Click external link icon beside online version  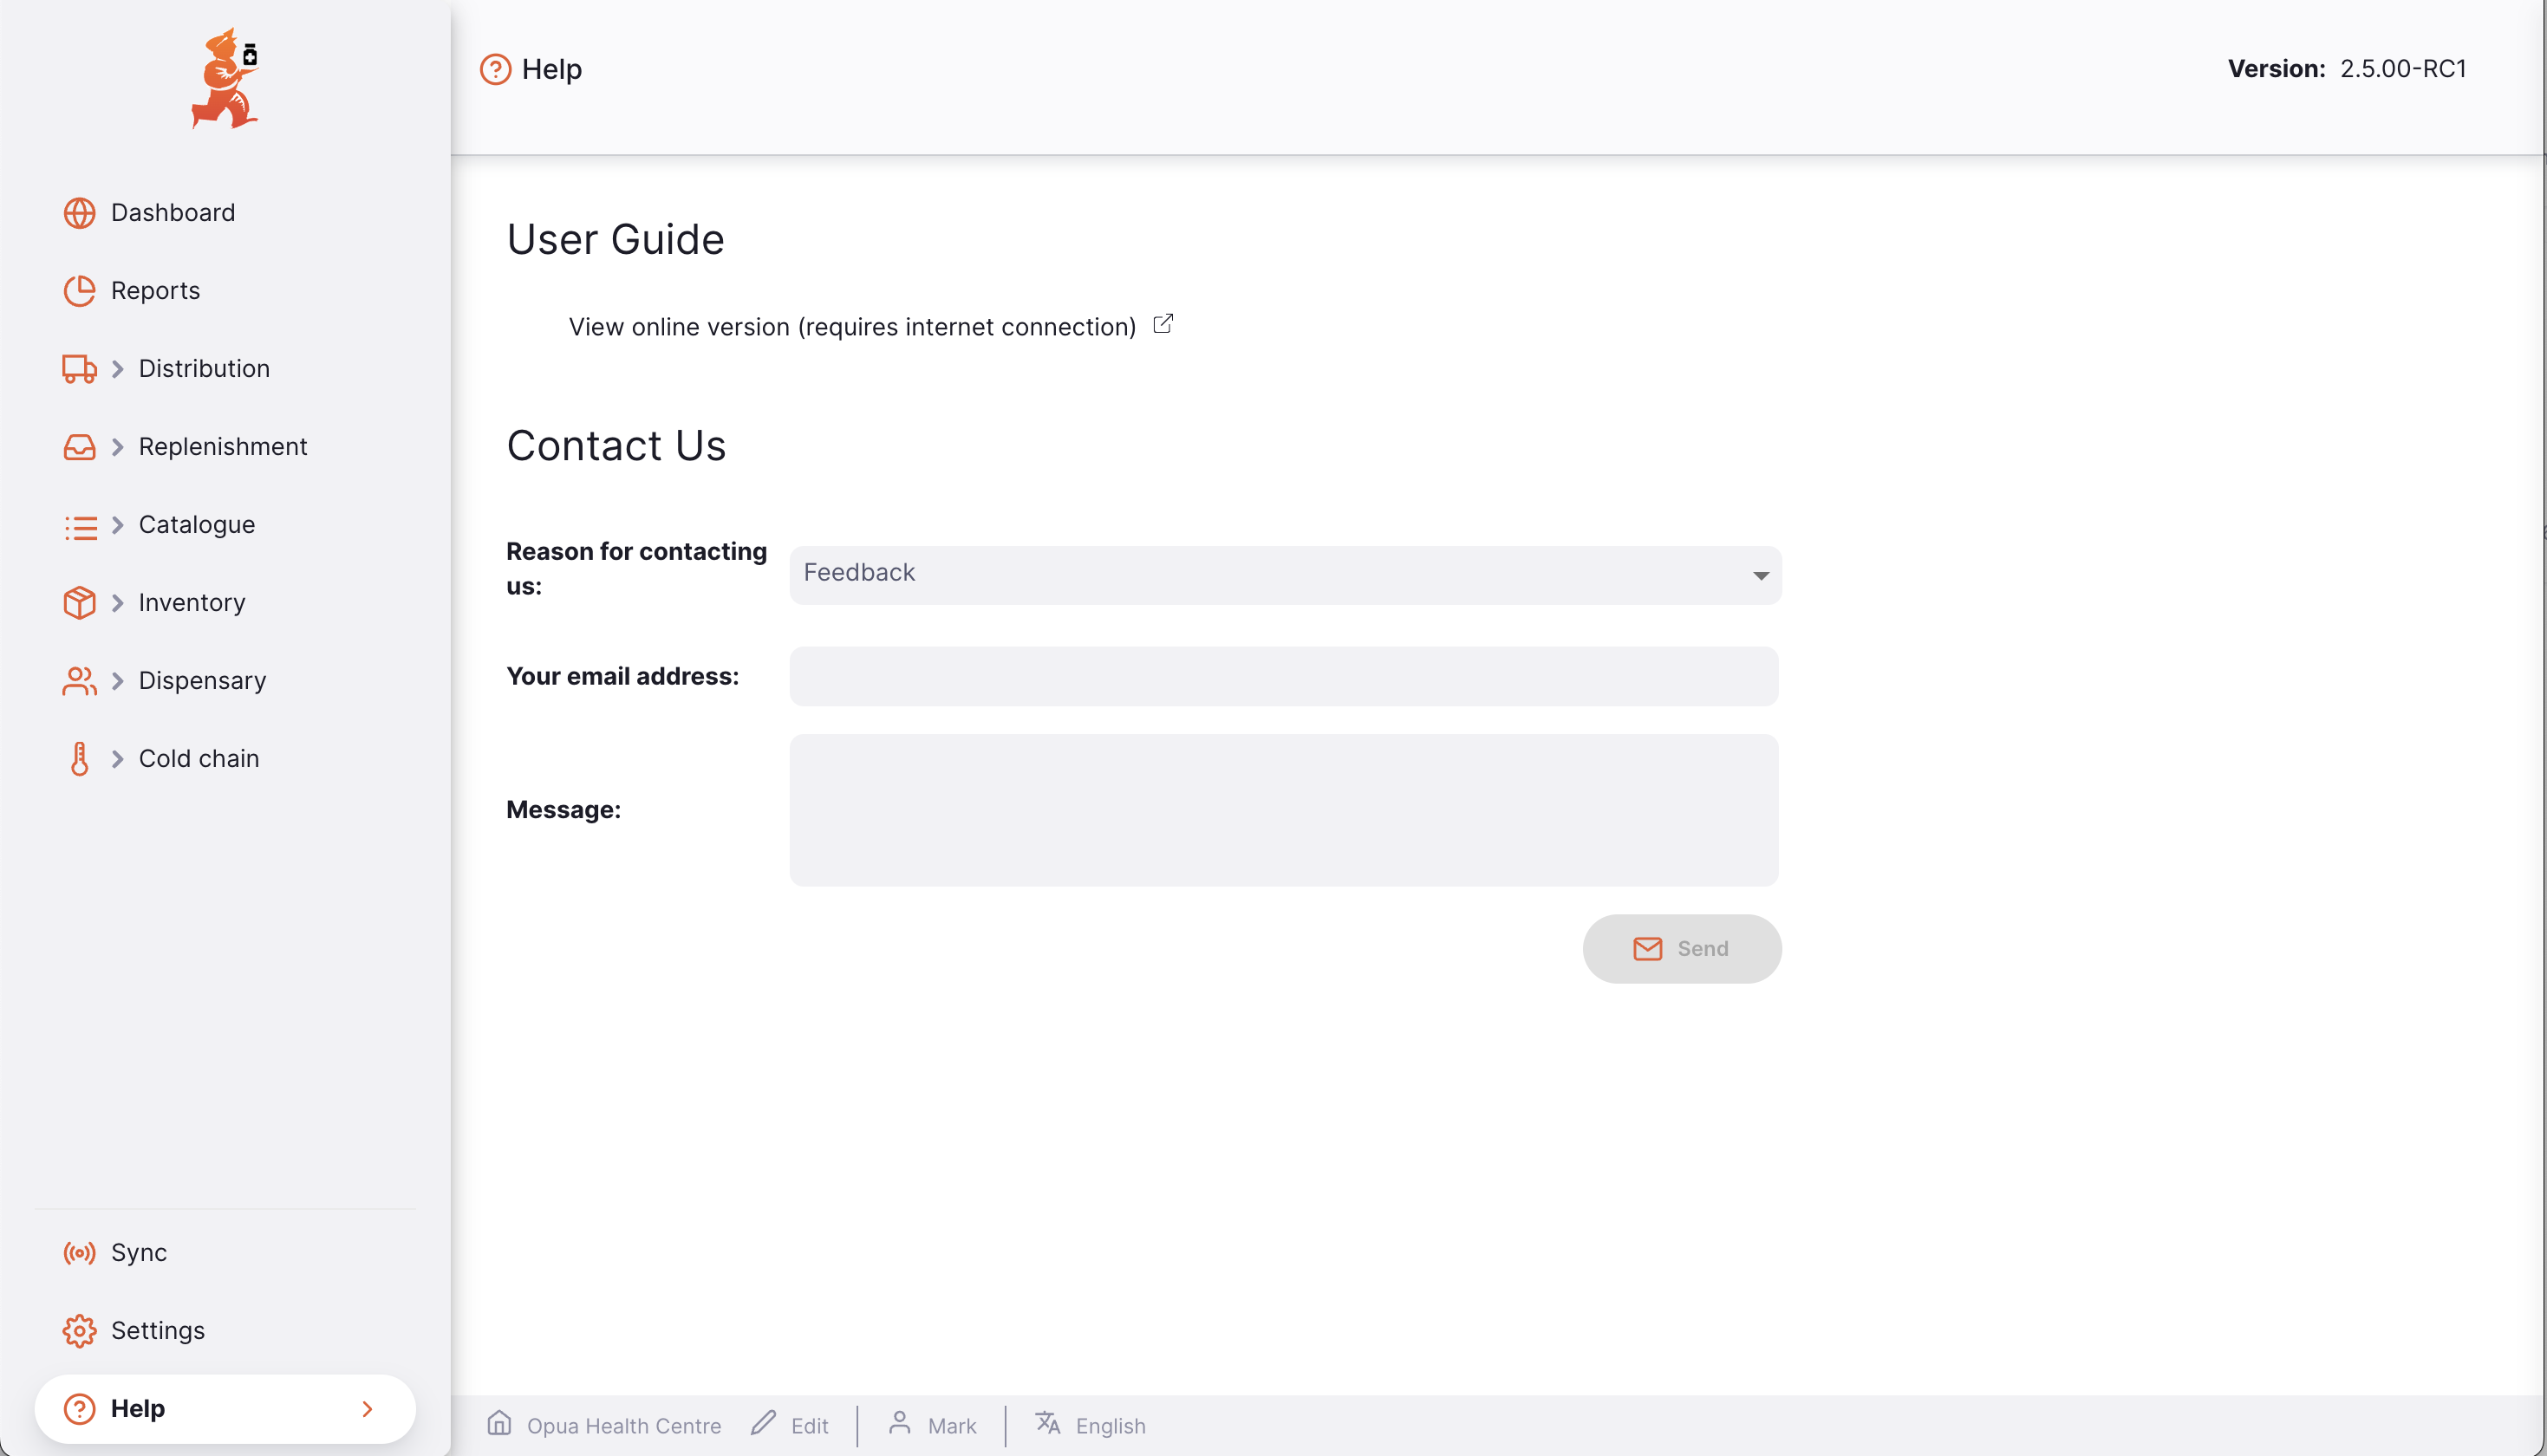coord(1163,325)
